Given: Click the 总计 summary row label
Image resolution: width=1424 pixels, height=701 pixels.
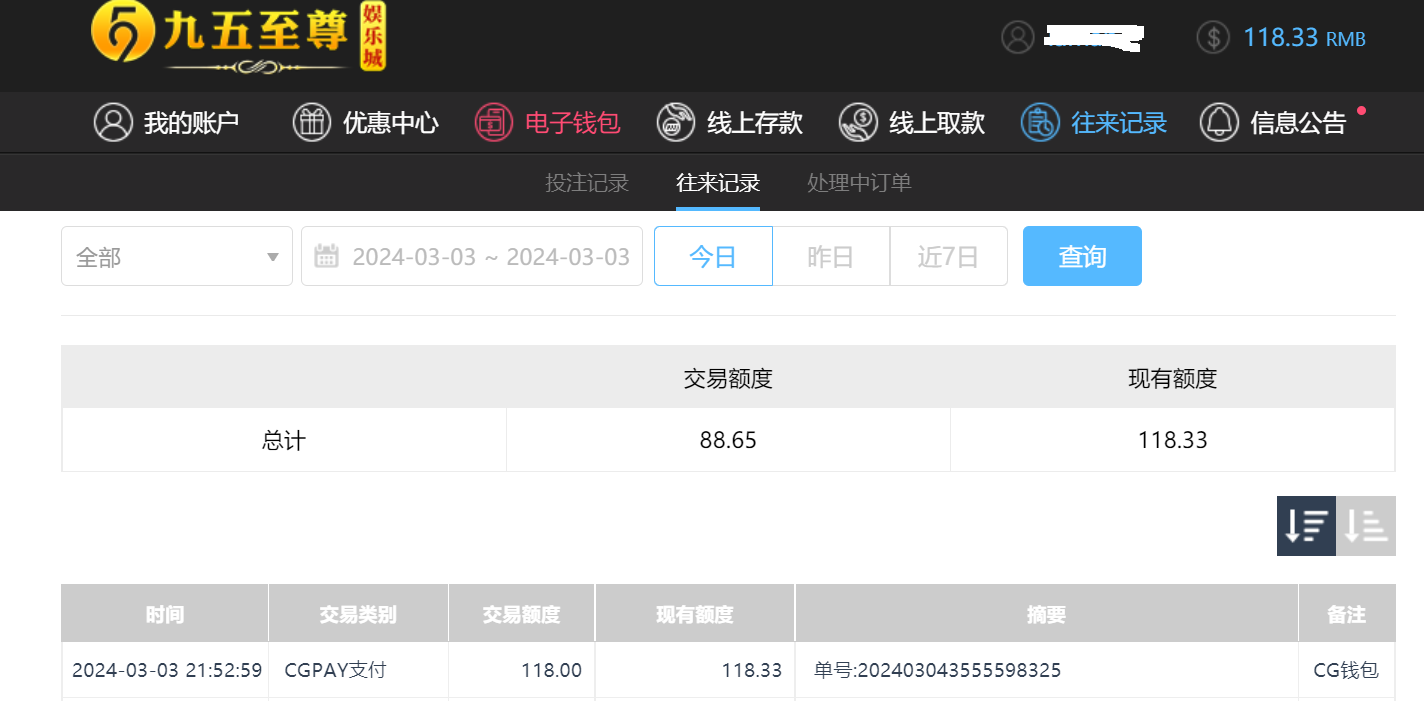Looking at the screenshot, I should coord(284,440).
